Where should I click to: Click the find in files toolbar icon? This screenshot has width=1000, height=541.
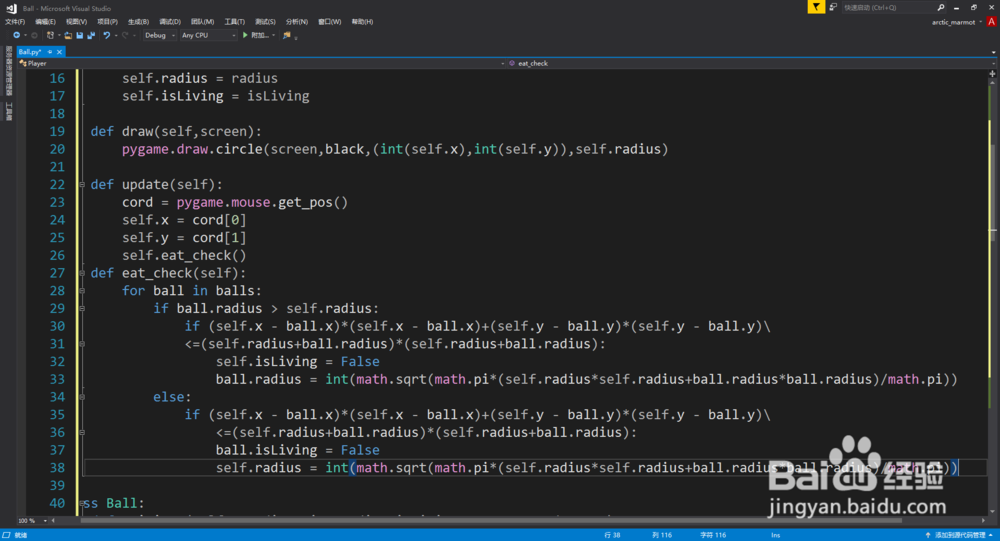pyautogui.click(x=287, y=36)
